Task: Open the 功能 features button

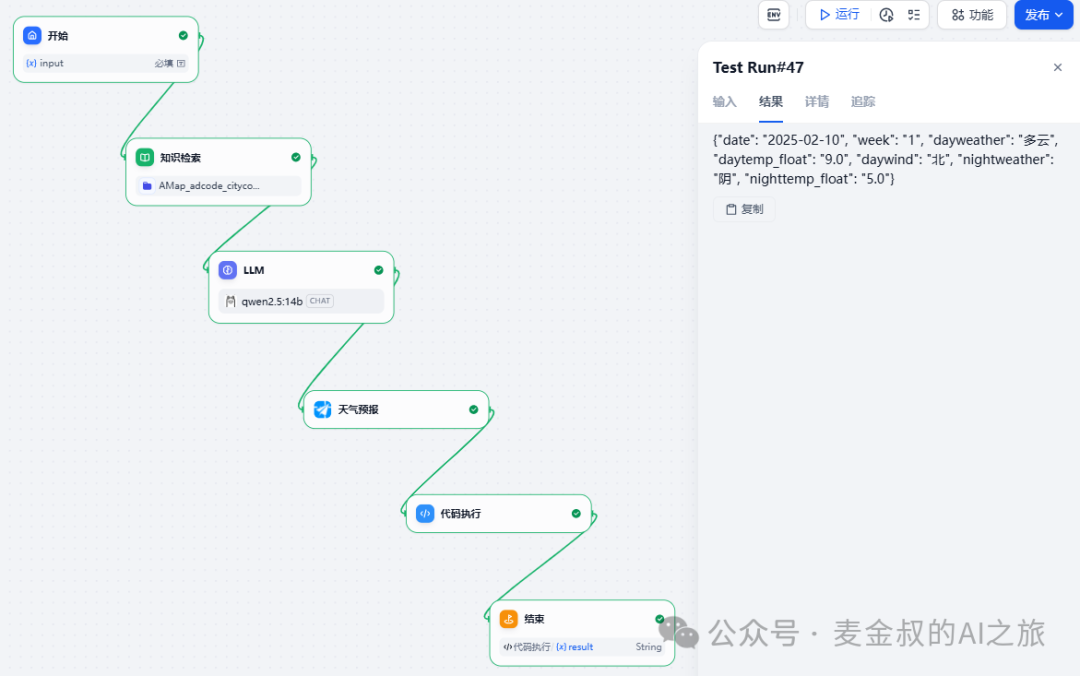Action: [x=972, y=15]
